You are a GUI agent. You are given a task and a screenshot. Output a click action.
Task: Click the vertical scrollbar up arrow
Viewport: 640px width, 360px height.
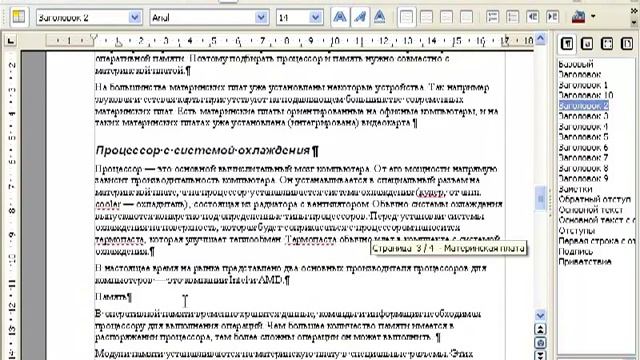[540, 39]
